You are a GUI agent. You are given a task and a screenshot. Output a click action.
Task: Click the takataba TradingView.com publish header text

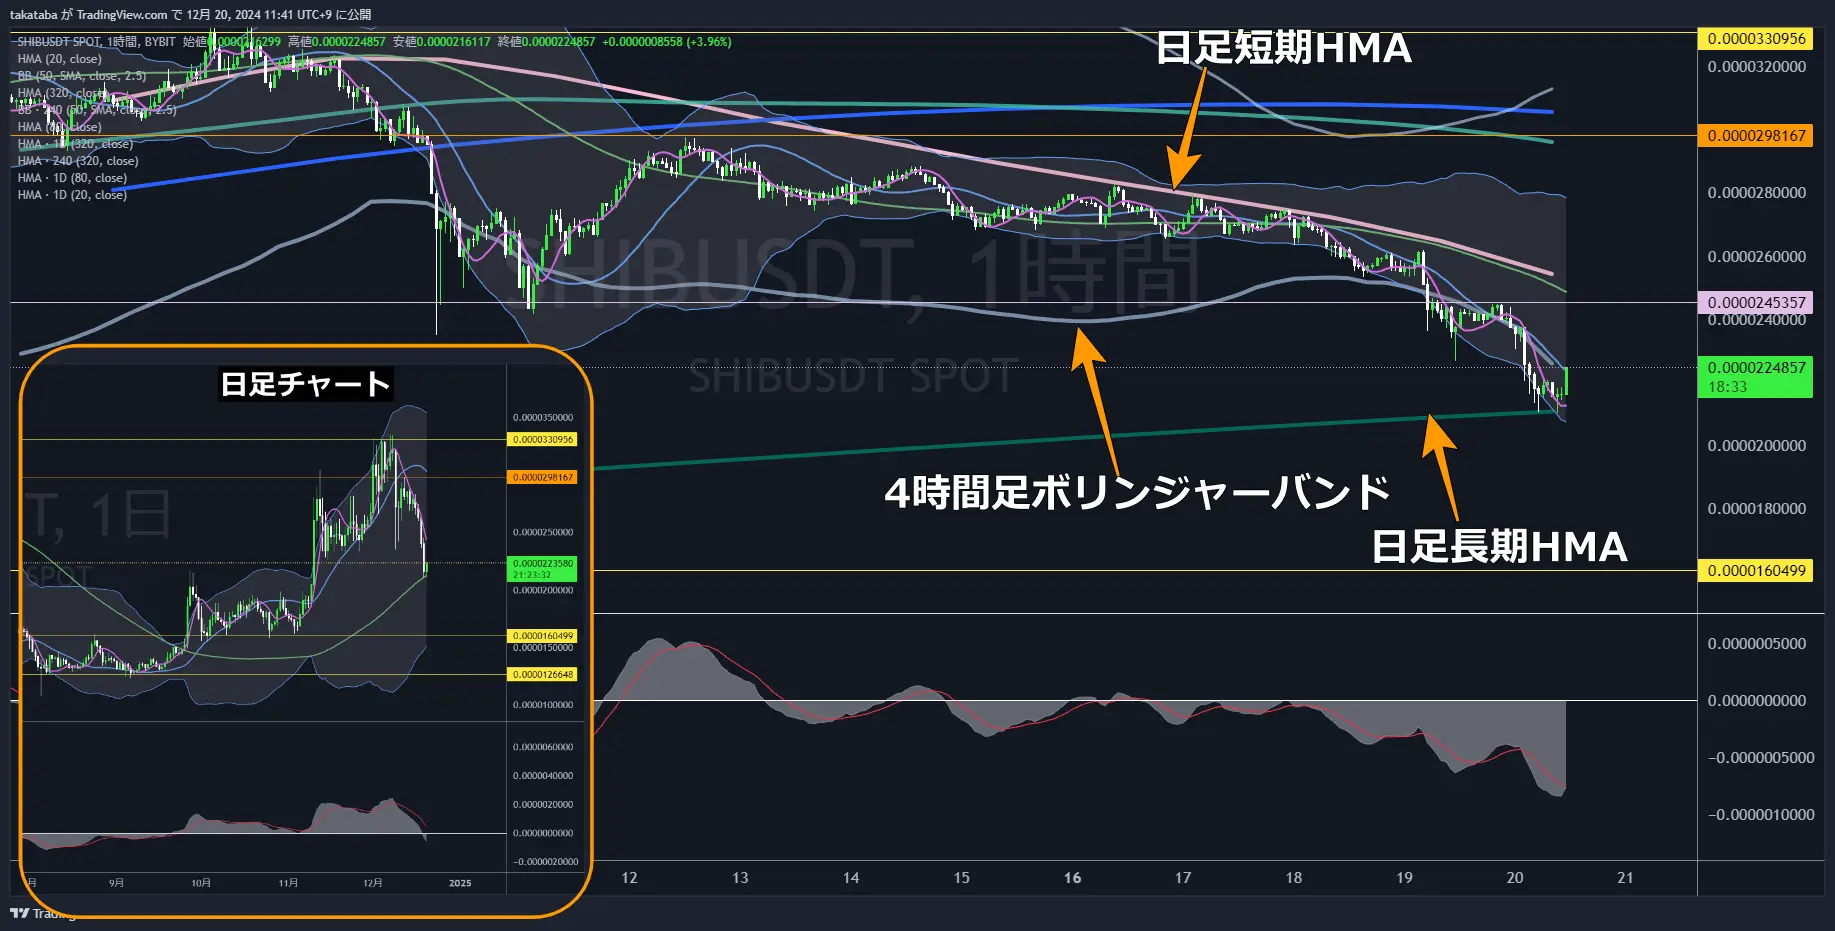191,15
